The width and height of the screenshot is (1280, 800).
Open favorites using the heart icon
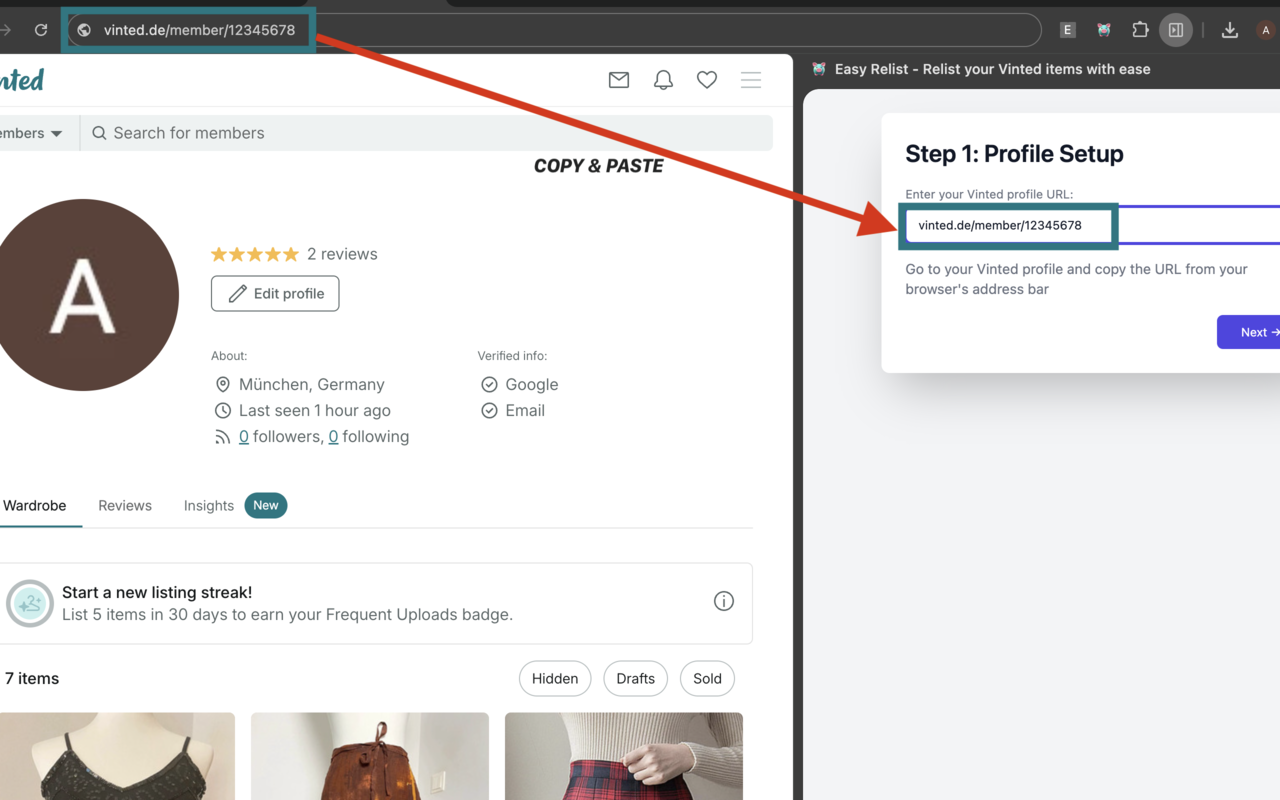pos(706,80)
